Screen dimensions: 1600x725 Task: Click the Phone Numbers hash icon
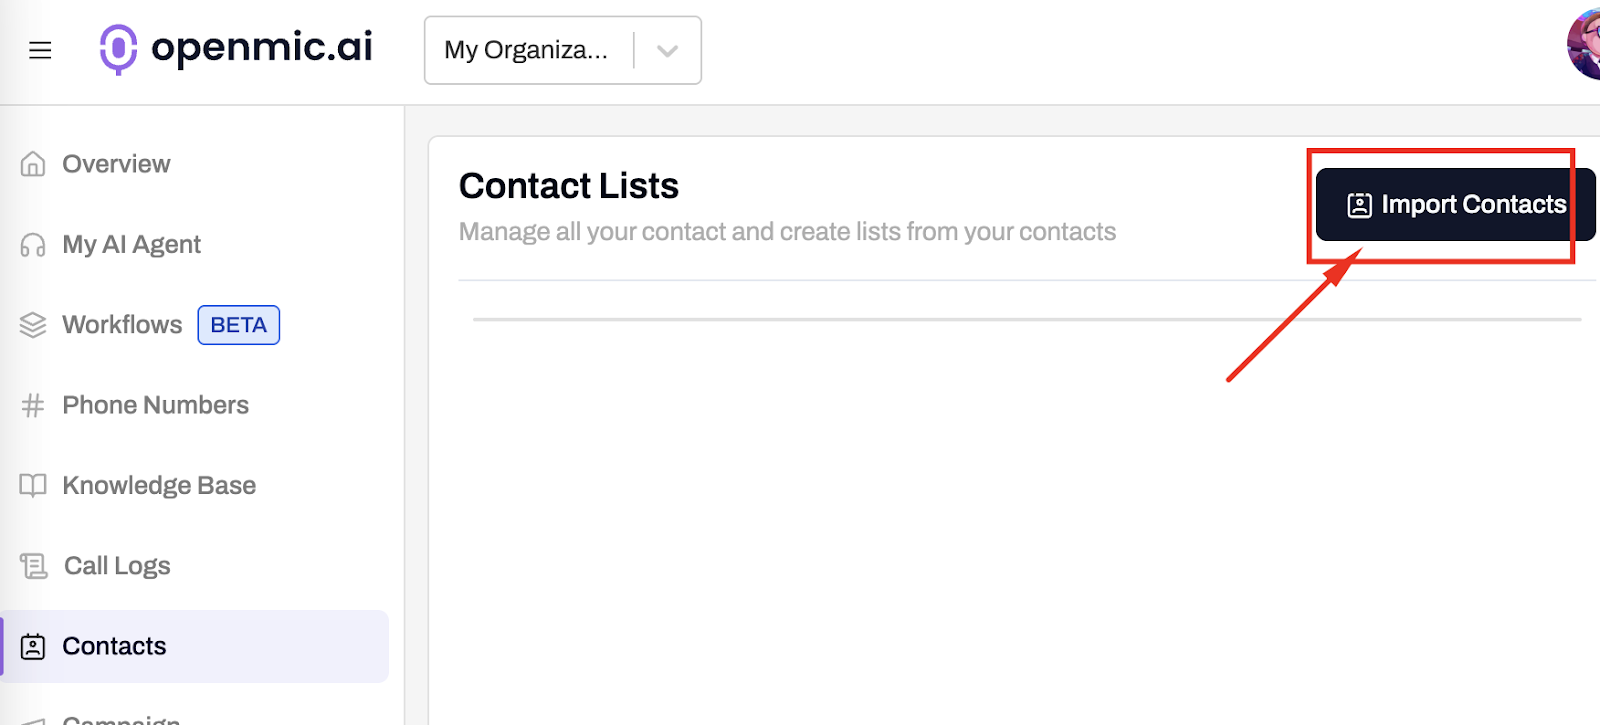pyautogui.click(x=32, y=405)
